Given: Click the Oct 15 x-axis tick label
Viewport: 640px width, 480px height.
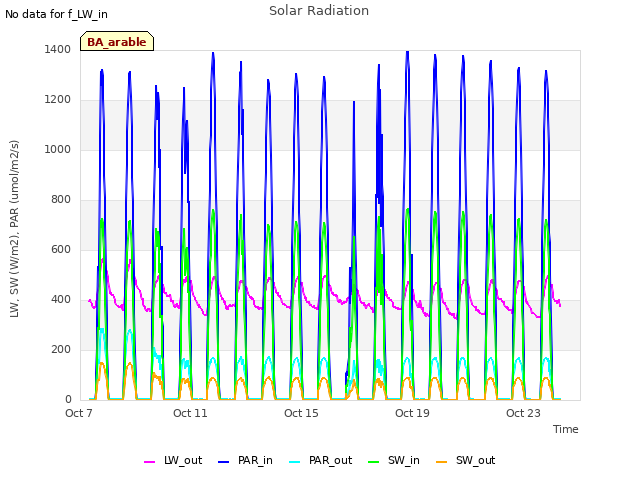Looking at the screenshot, I should (x=301, y=413).
